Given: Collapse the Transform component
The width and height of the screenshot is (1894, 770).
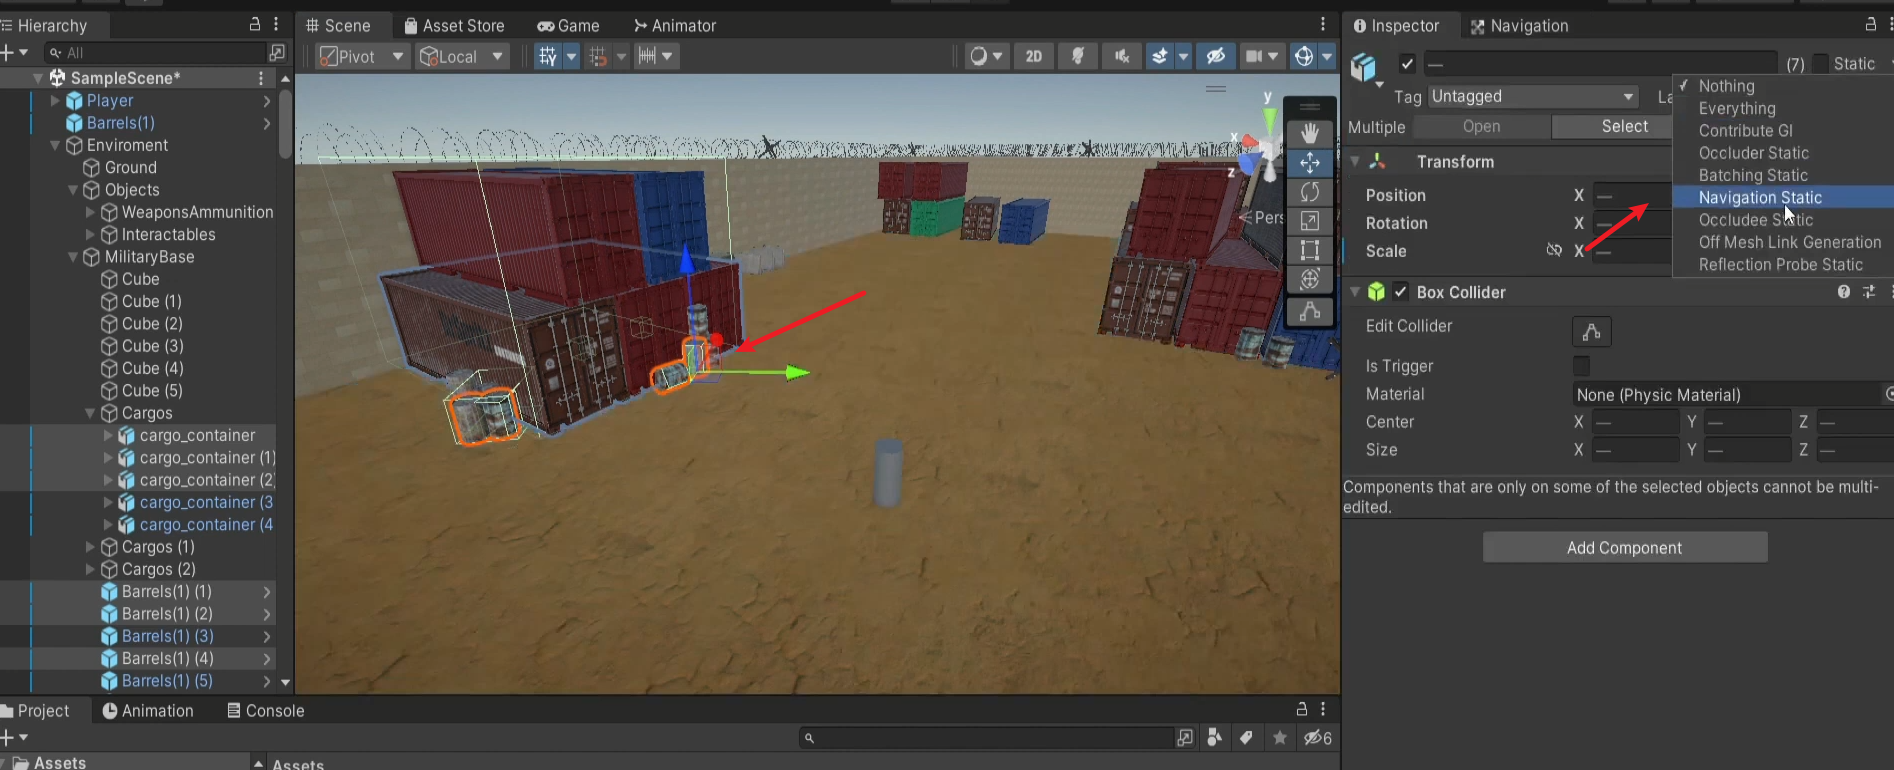Looking at the screenshot, I should click(1355, 161).
